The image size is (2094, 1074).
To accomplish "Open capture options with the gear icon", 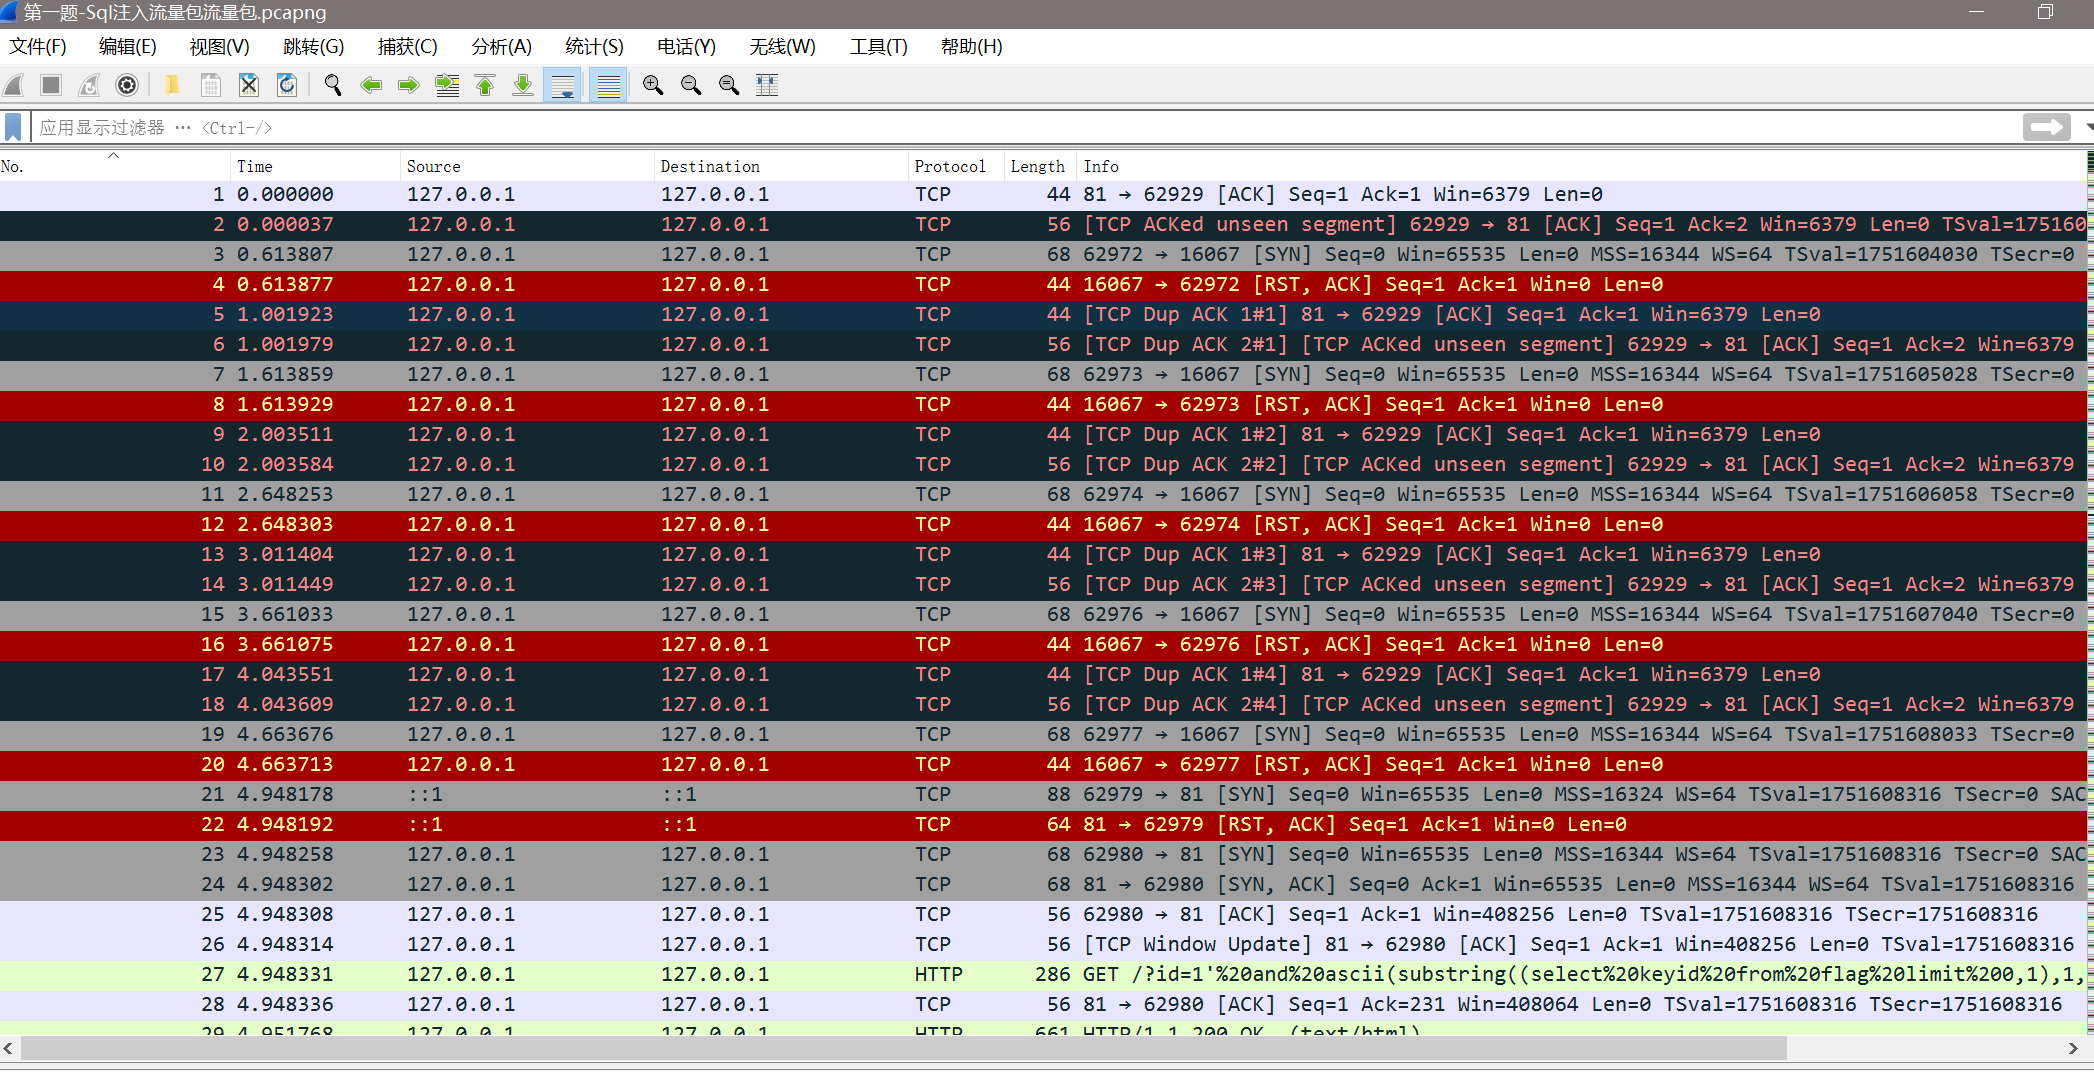I will [127, 85].
